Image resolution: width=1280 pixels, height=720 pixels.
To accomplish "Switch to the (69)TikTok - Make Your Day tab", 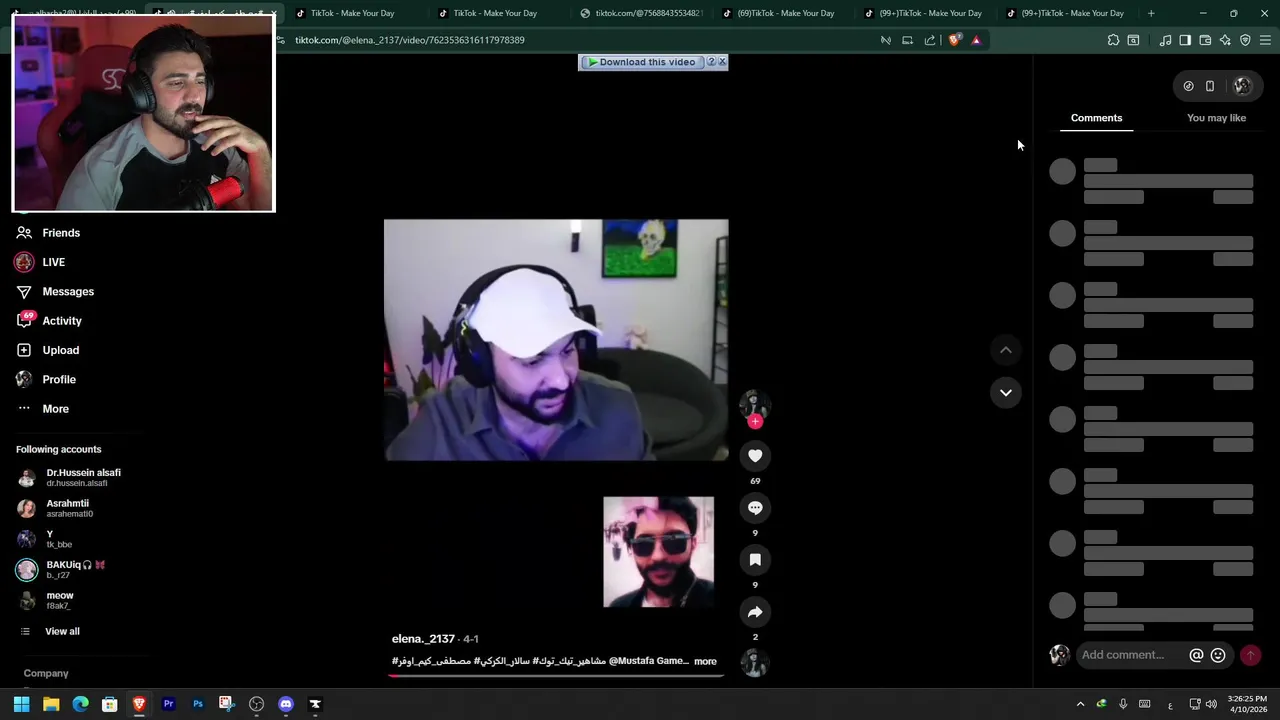I will point(785,13).
